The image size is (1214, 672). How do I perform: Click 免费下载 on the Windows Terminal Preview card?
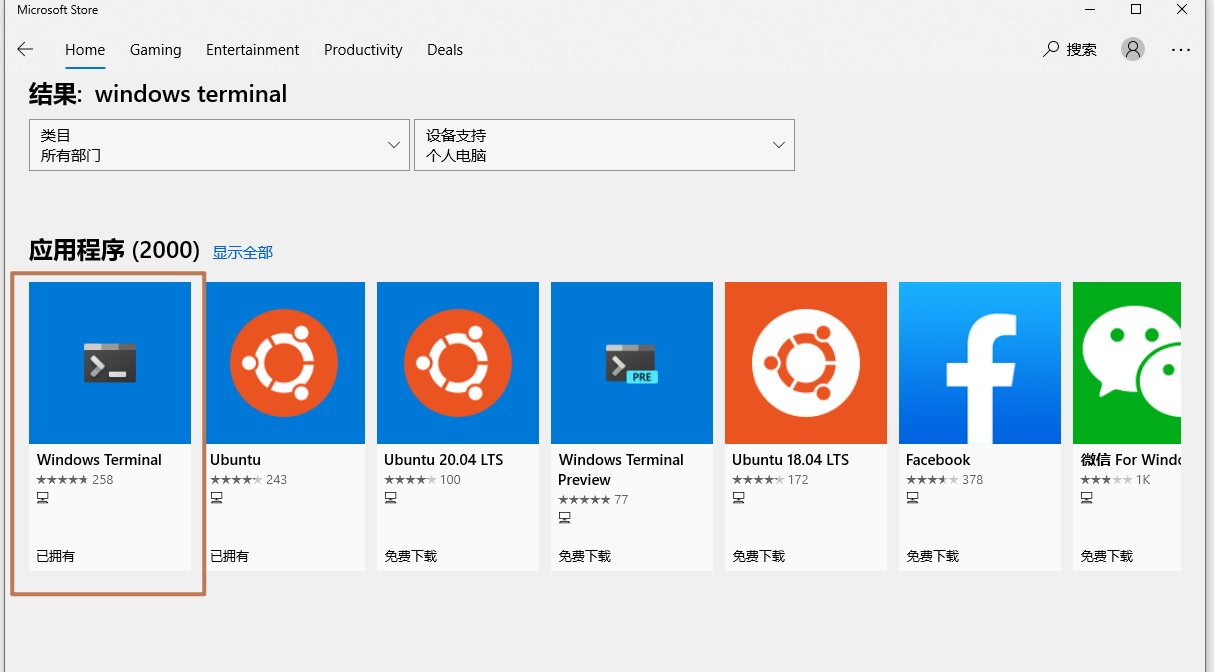coord(585,556)
